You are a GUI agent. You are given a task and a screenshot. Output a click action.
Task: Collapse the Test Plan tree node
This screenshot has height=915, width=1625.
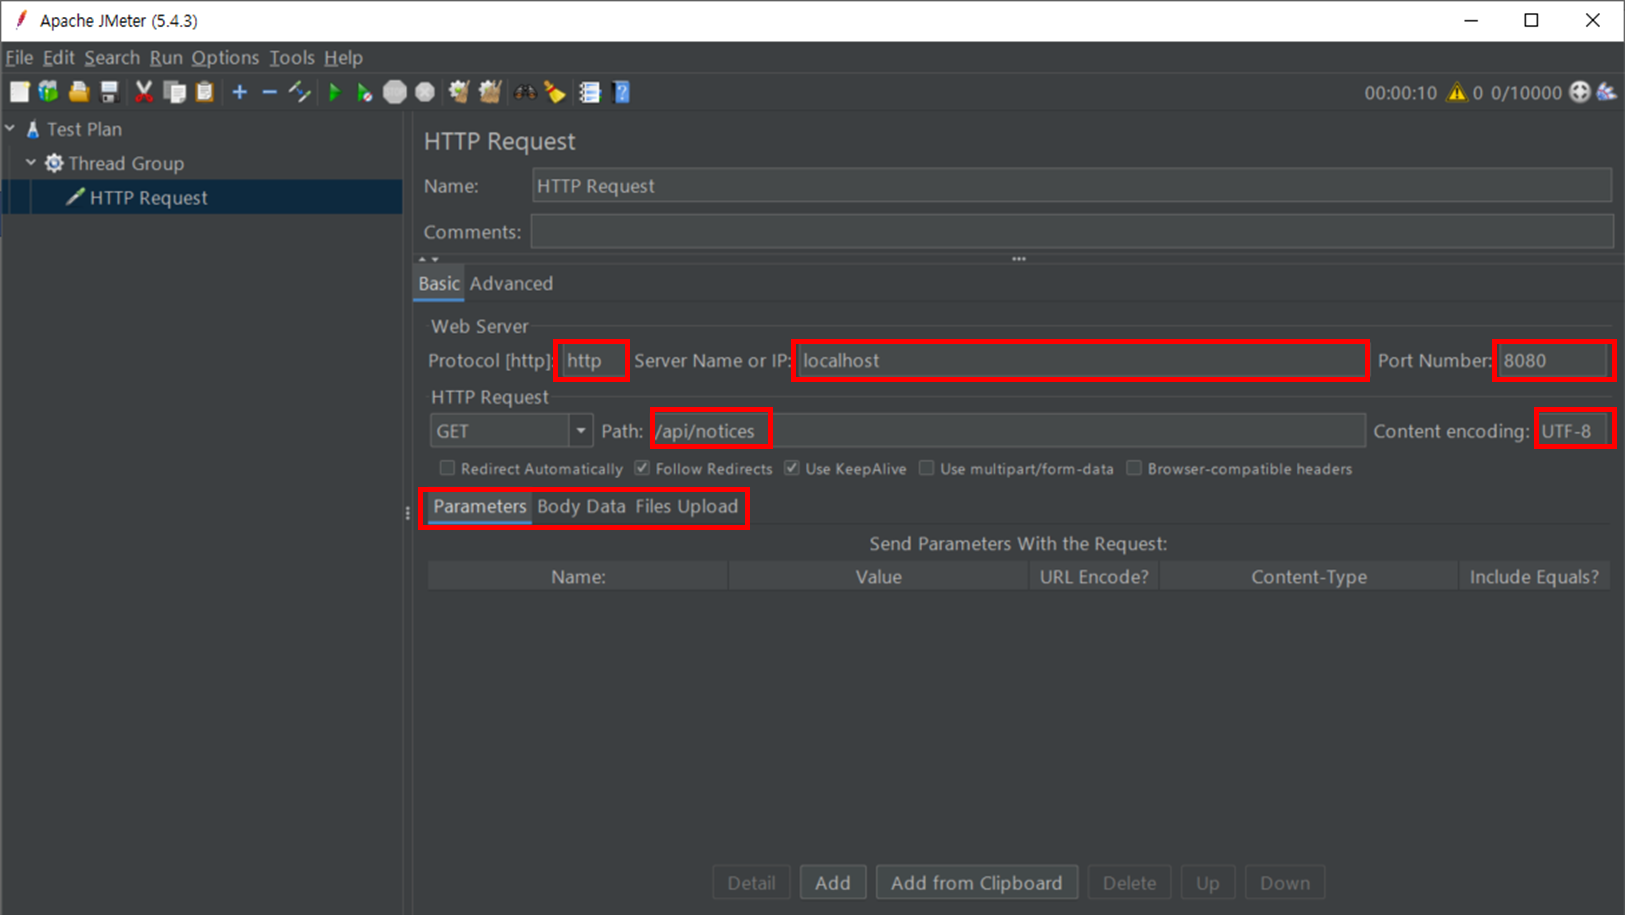(11, 129)
